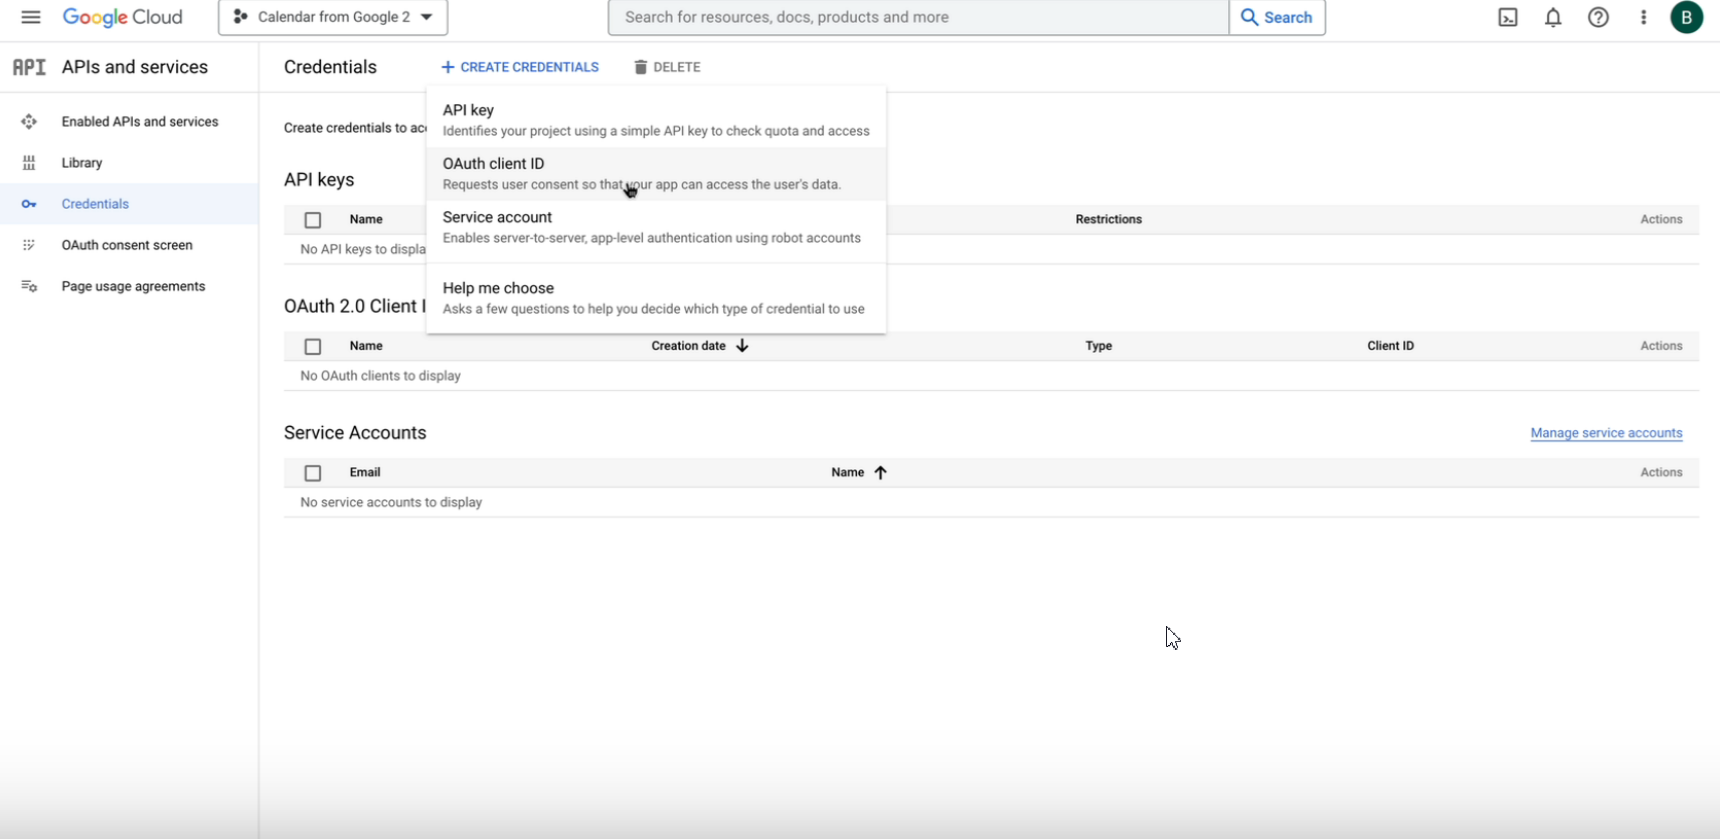Image resolution: width=1720 pixels, height=839 pixels.
Task: Sort Service Accounts by Name arrow
Action: click(x=880, y=472)
